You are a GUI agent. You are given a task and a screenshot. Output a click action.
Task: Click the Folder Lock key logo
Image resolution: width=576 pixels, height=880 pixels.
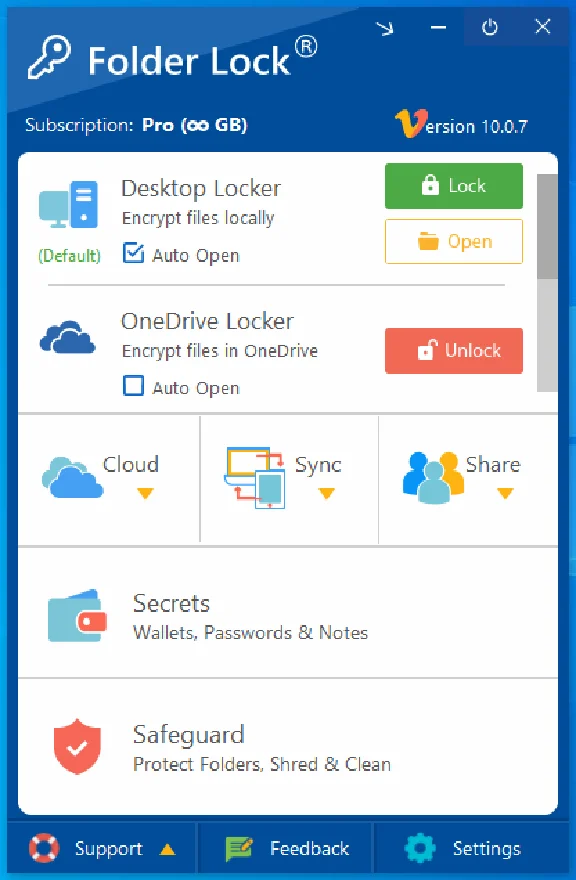(49, 57)
